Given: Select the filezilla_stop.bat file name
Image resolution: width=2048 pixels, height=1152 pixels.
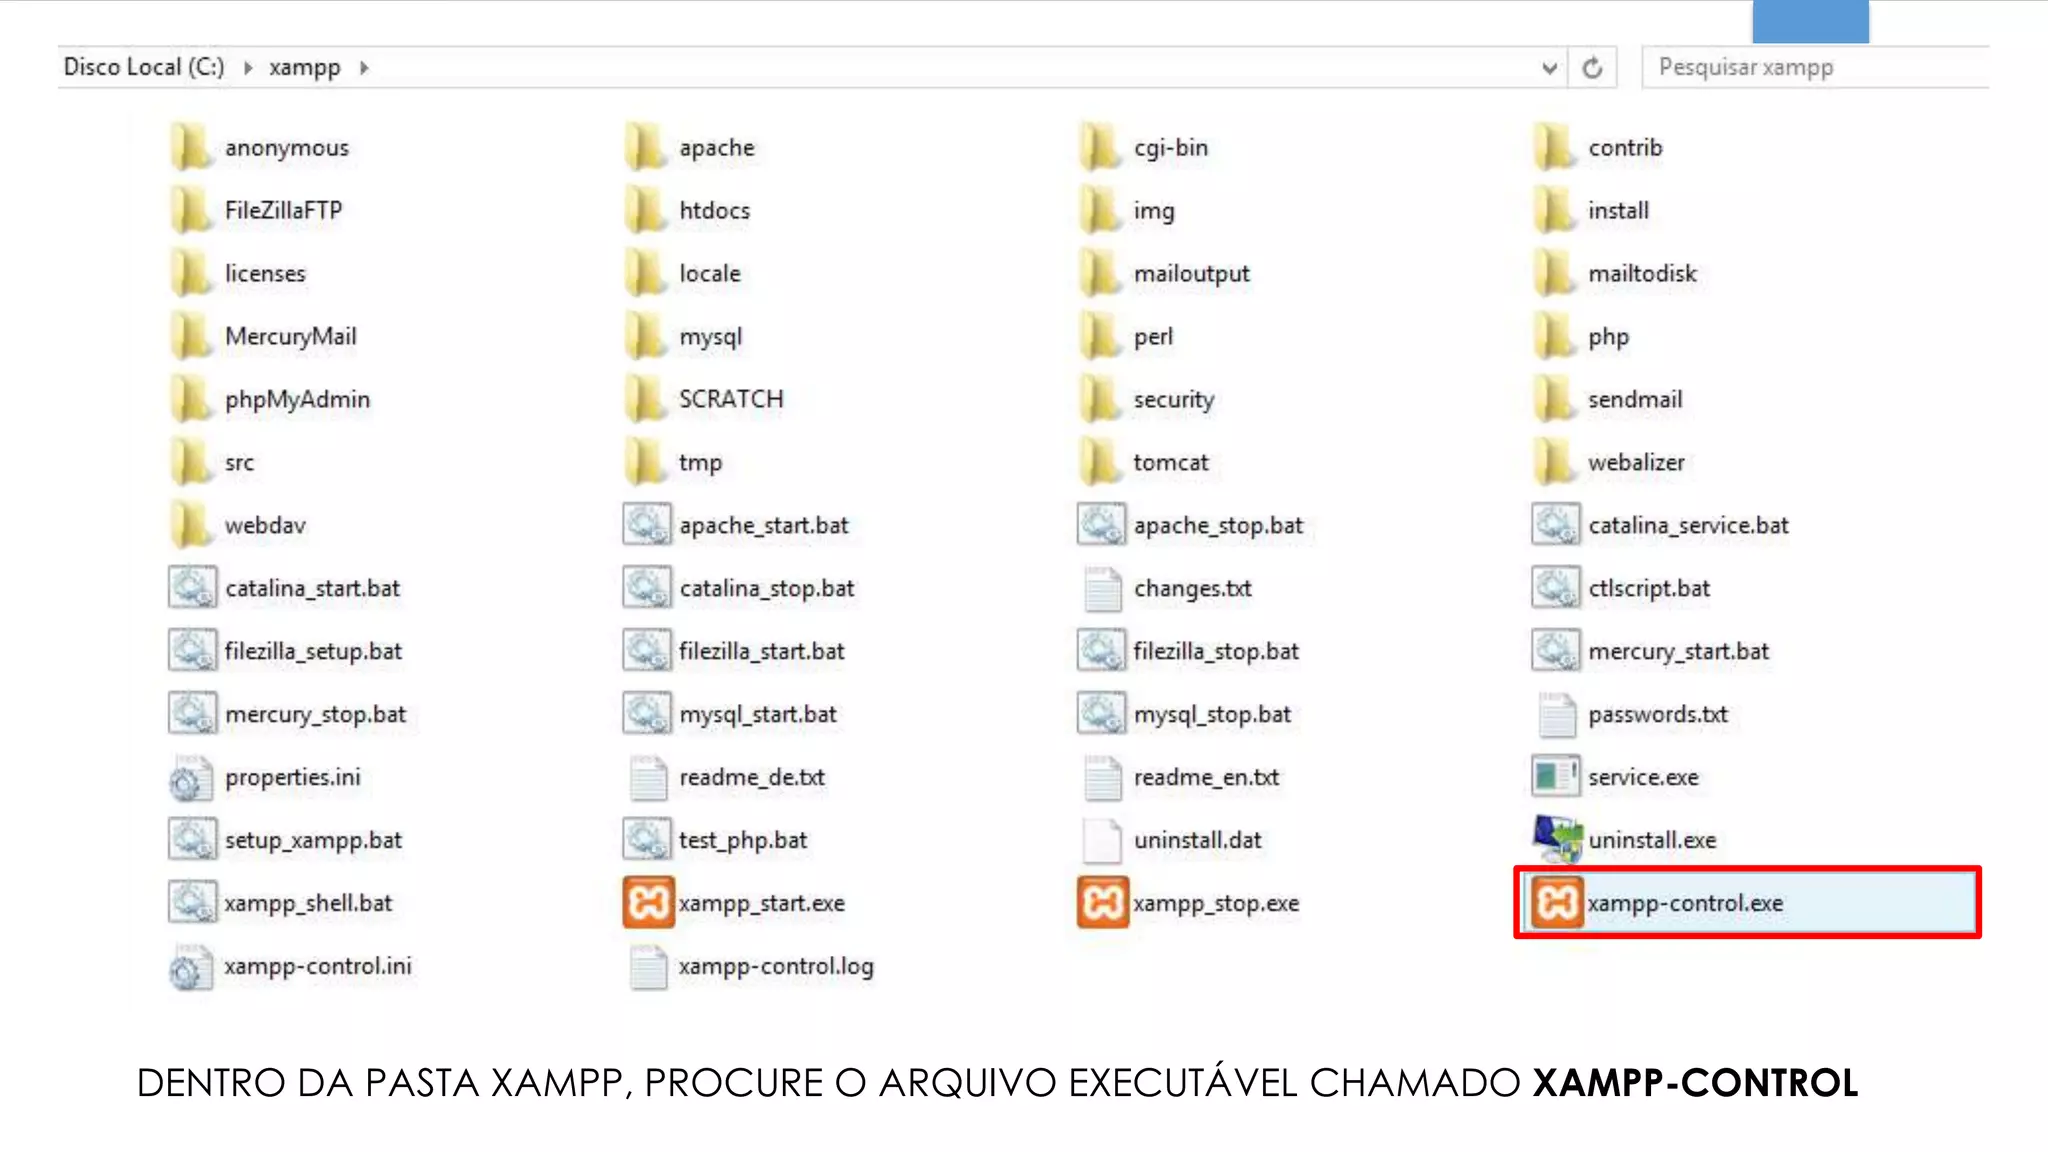Looking at the screenshot, I should (x=1216, y=652).
